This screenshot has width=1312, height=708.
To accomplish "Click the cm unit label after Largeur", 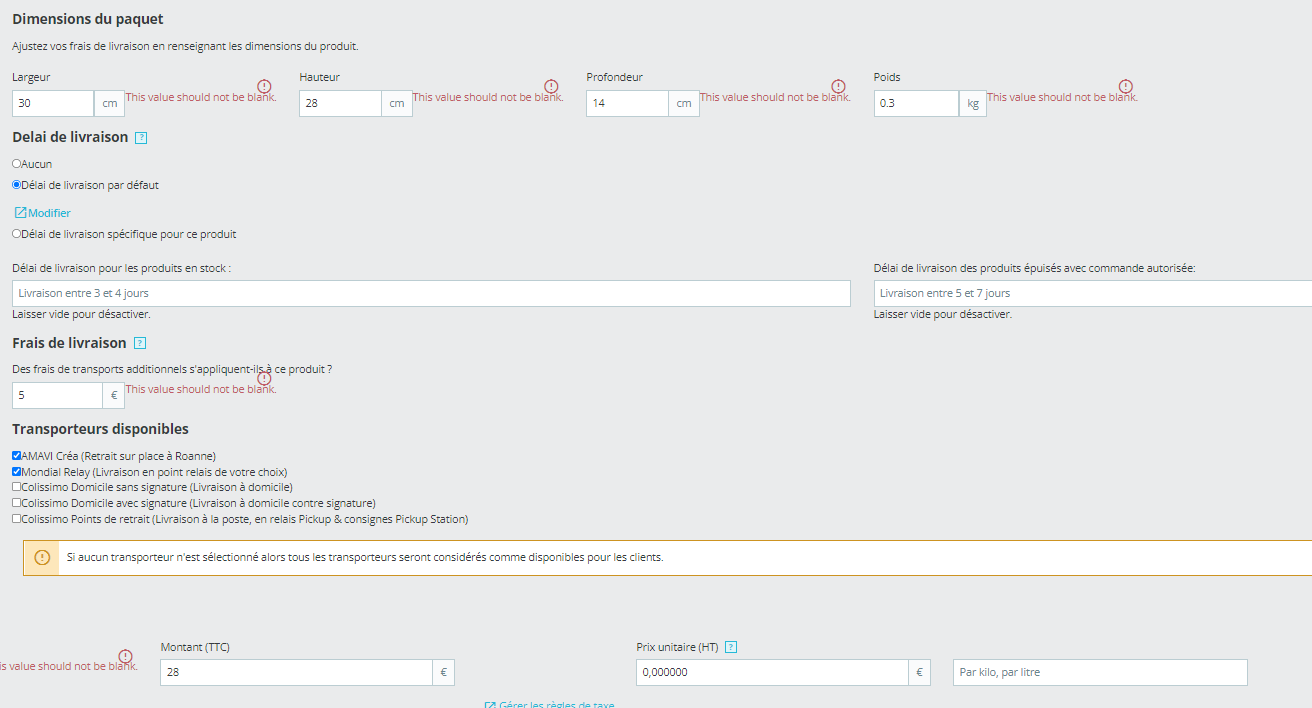I will click(x=109, y=103).
